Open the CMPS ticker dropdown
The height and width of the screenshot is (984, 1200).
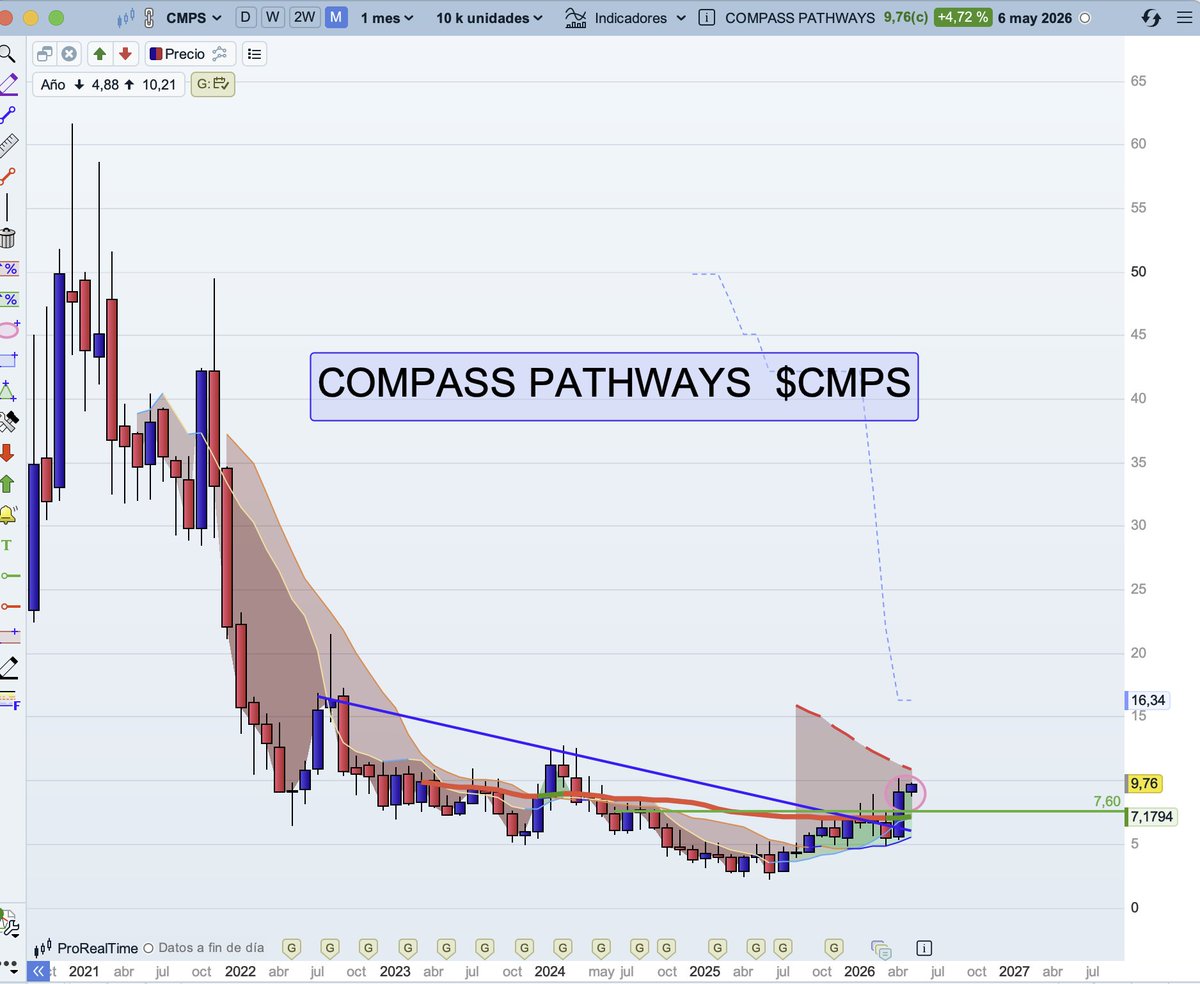coord(193,18)
